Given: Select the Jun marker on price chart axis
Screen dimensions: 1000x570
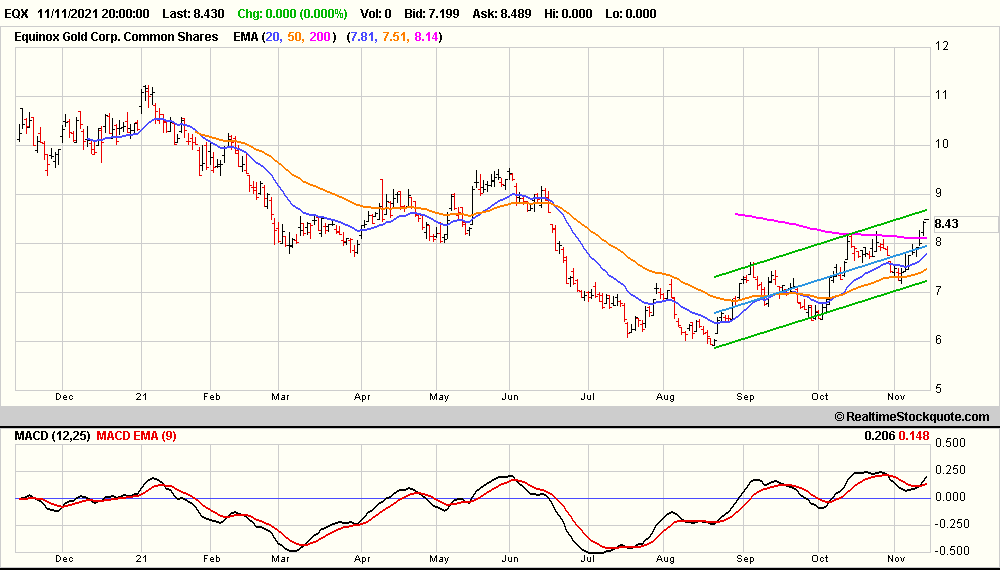Looking at the screenshot, I should [511, 396].
